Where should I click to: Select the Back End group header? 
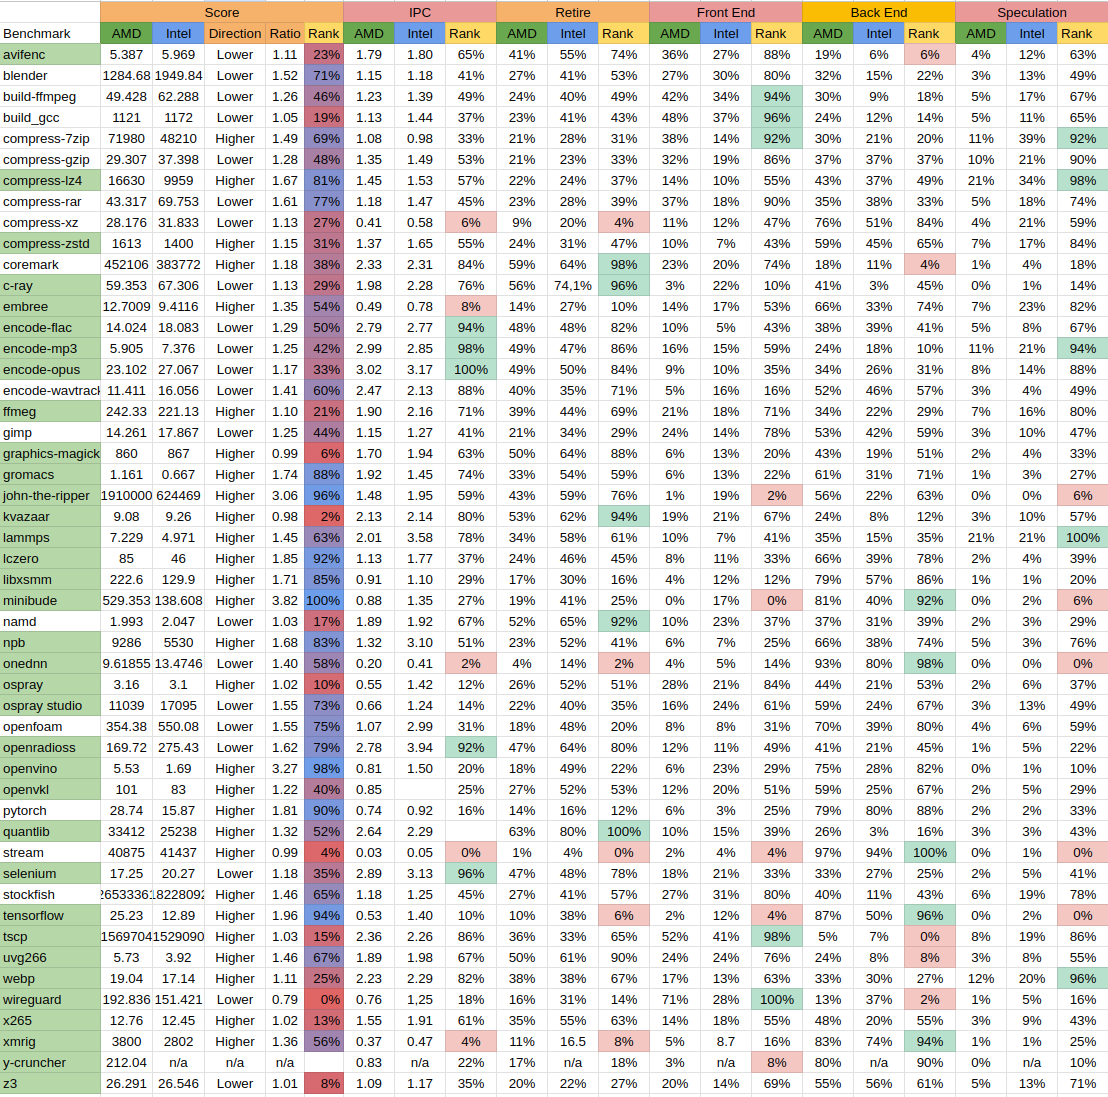point(878,12)
